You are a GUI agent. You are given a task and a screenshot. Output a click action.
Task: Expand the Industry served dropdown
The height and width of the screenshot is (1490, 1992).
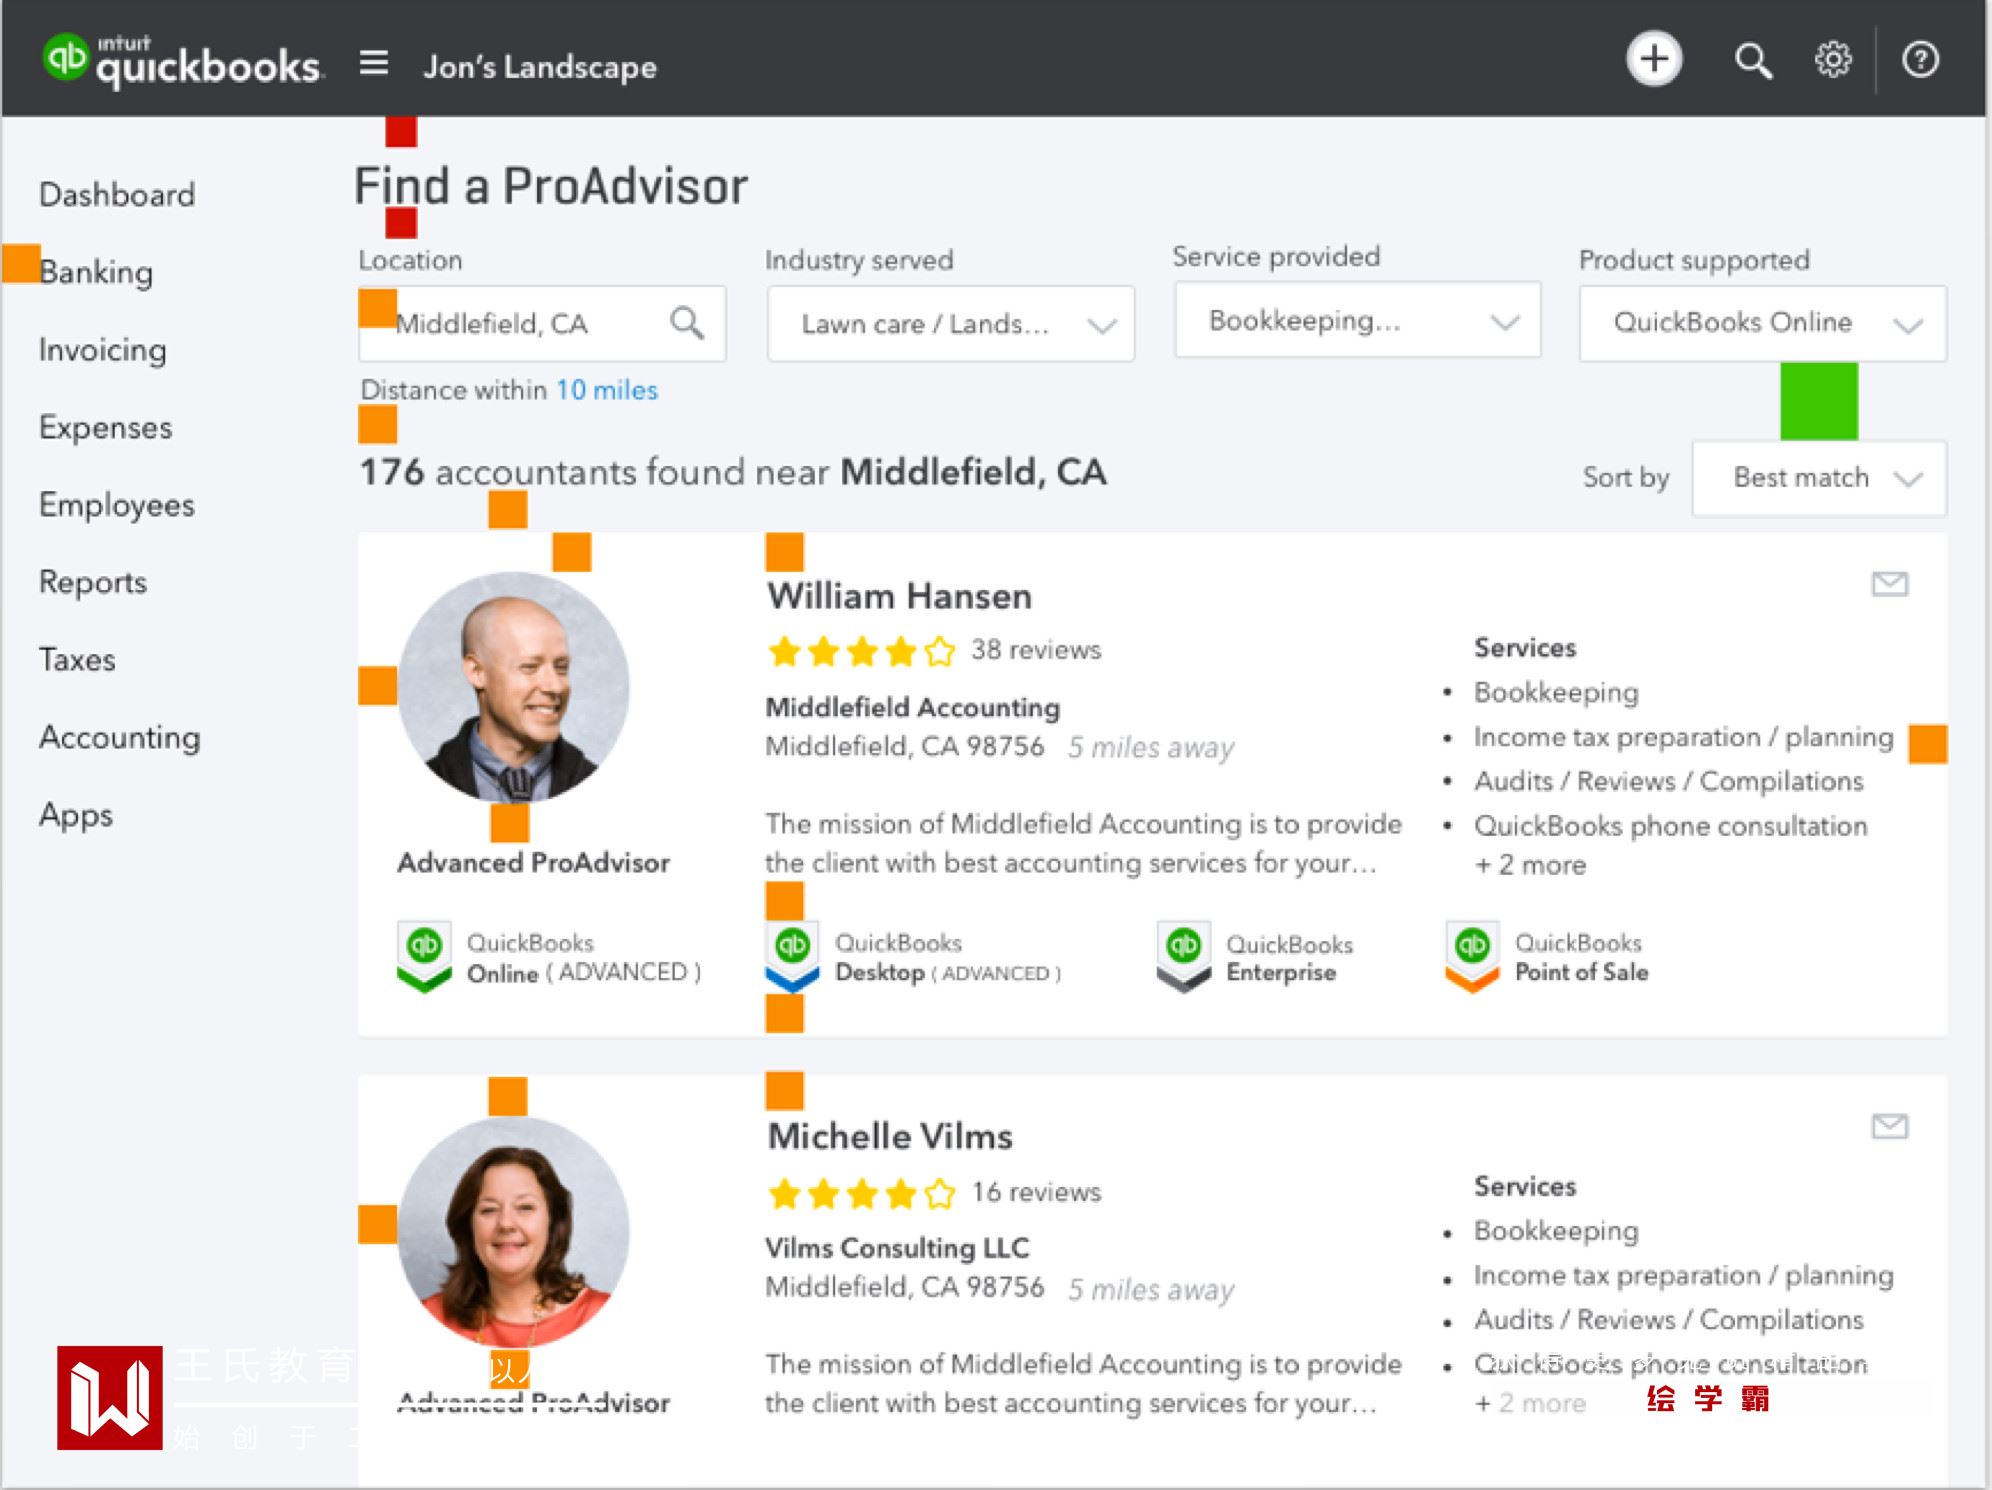point(950,324)
